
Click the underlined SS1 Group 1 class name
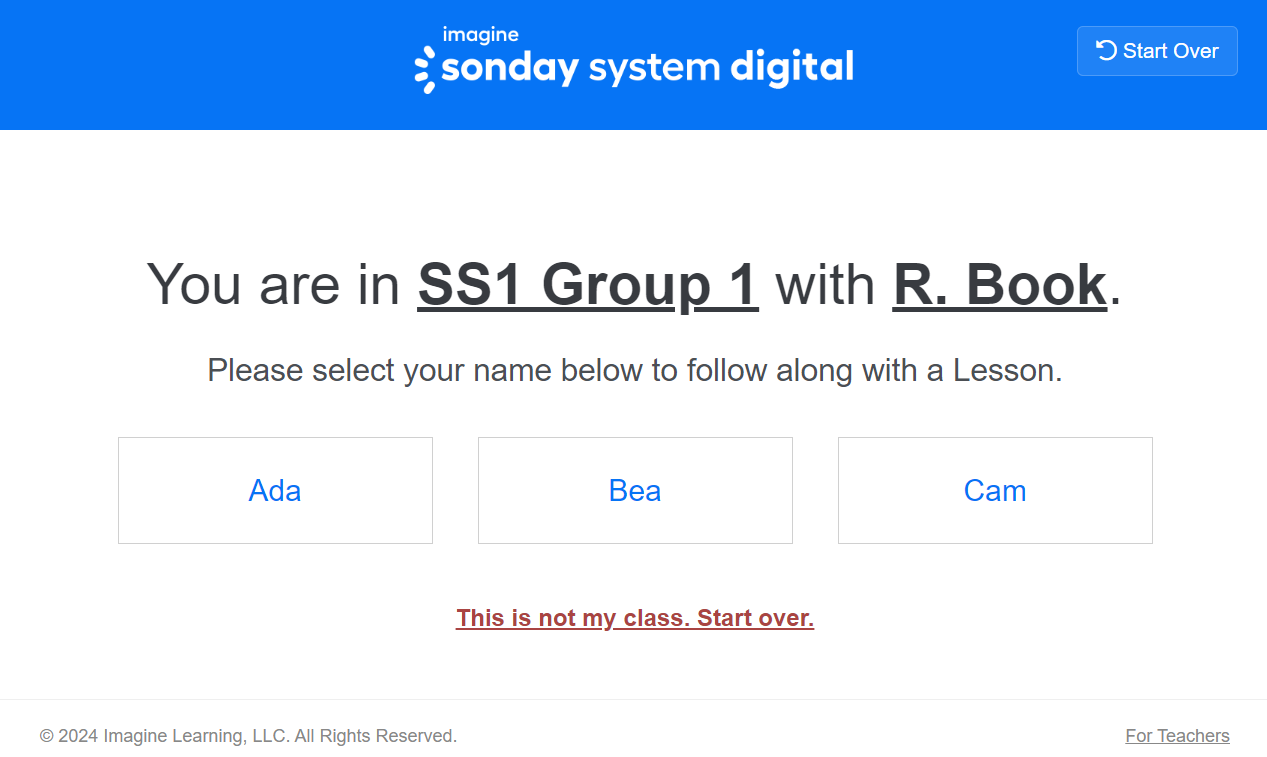pyautogui.click(x=587, y=285)
